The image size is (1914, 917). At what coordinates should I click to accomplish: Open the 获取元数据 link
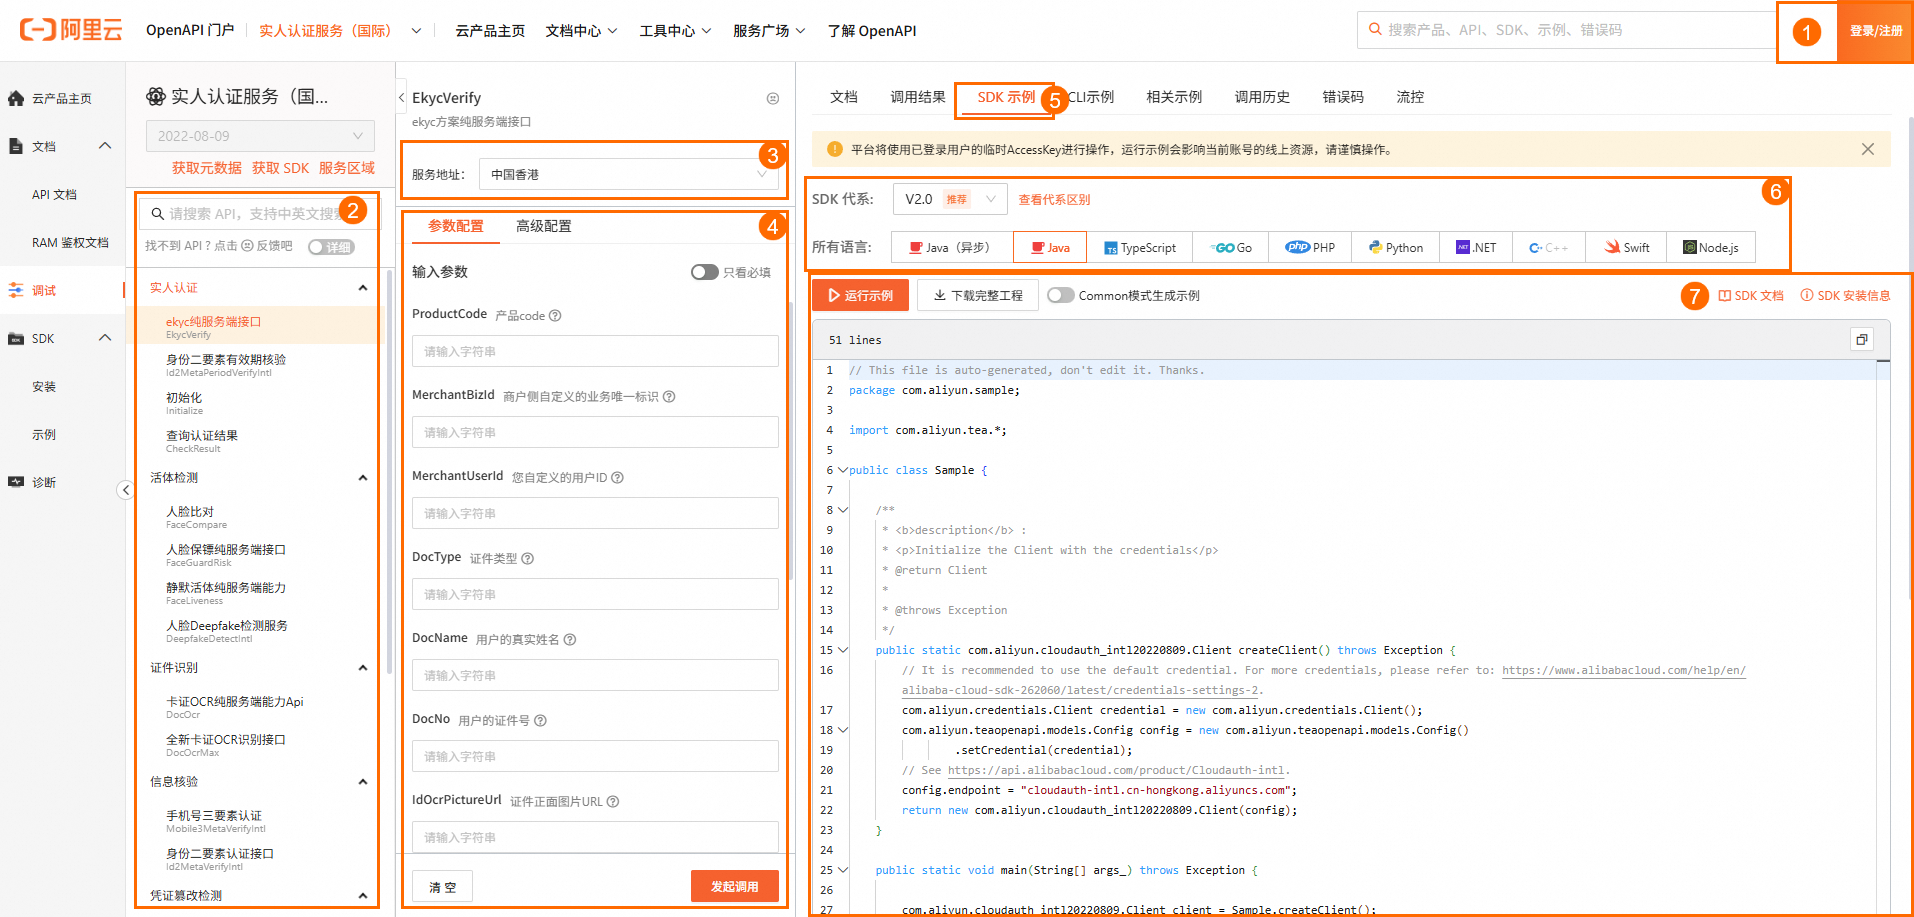(x=207, y=168)
